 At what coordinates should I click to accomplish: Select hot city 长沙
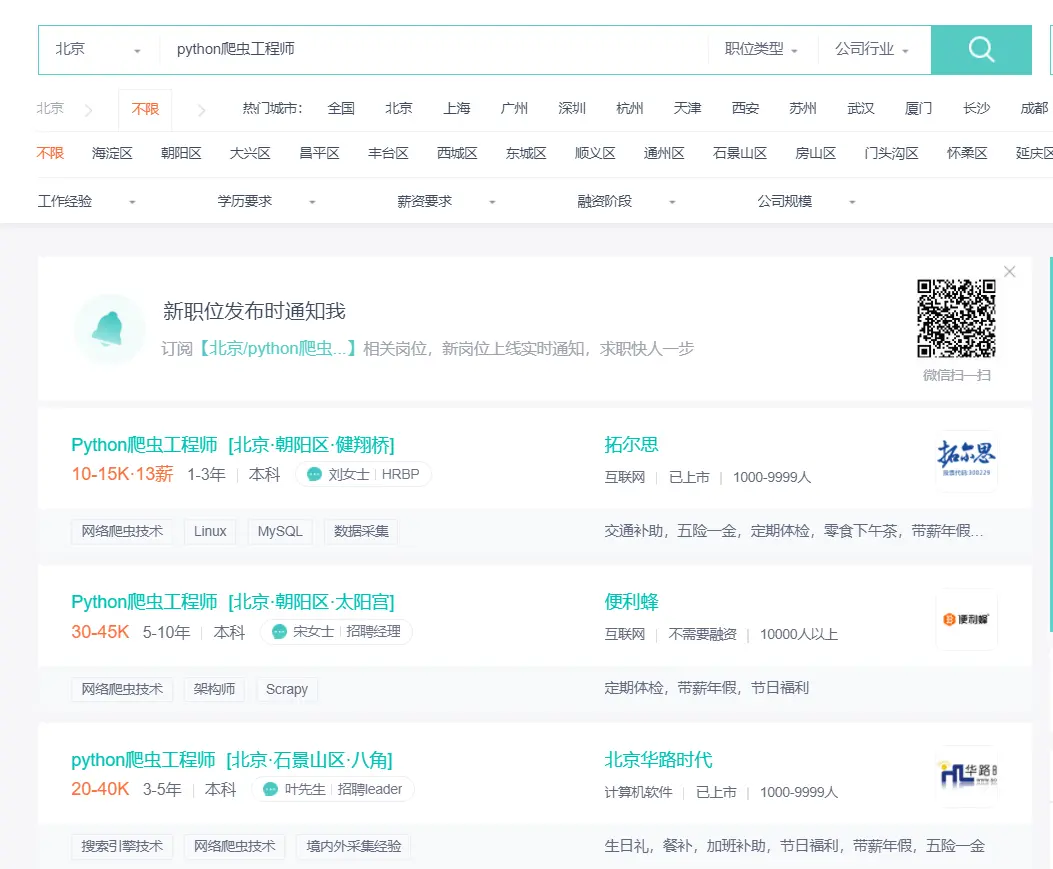pos(976,108)
